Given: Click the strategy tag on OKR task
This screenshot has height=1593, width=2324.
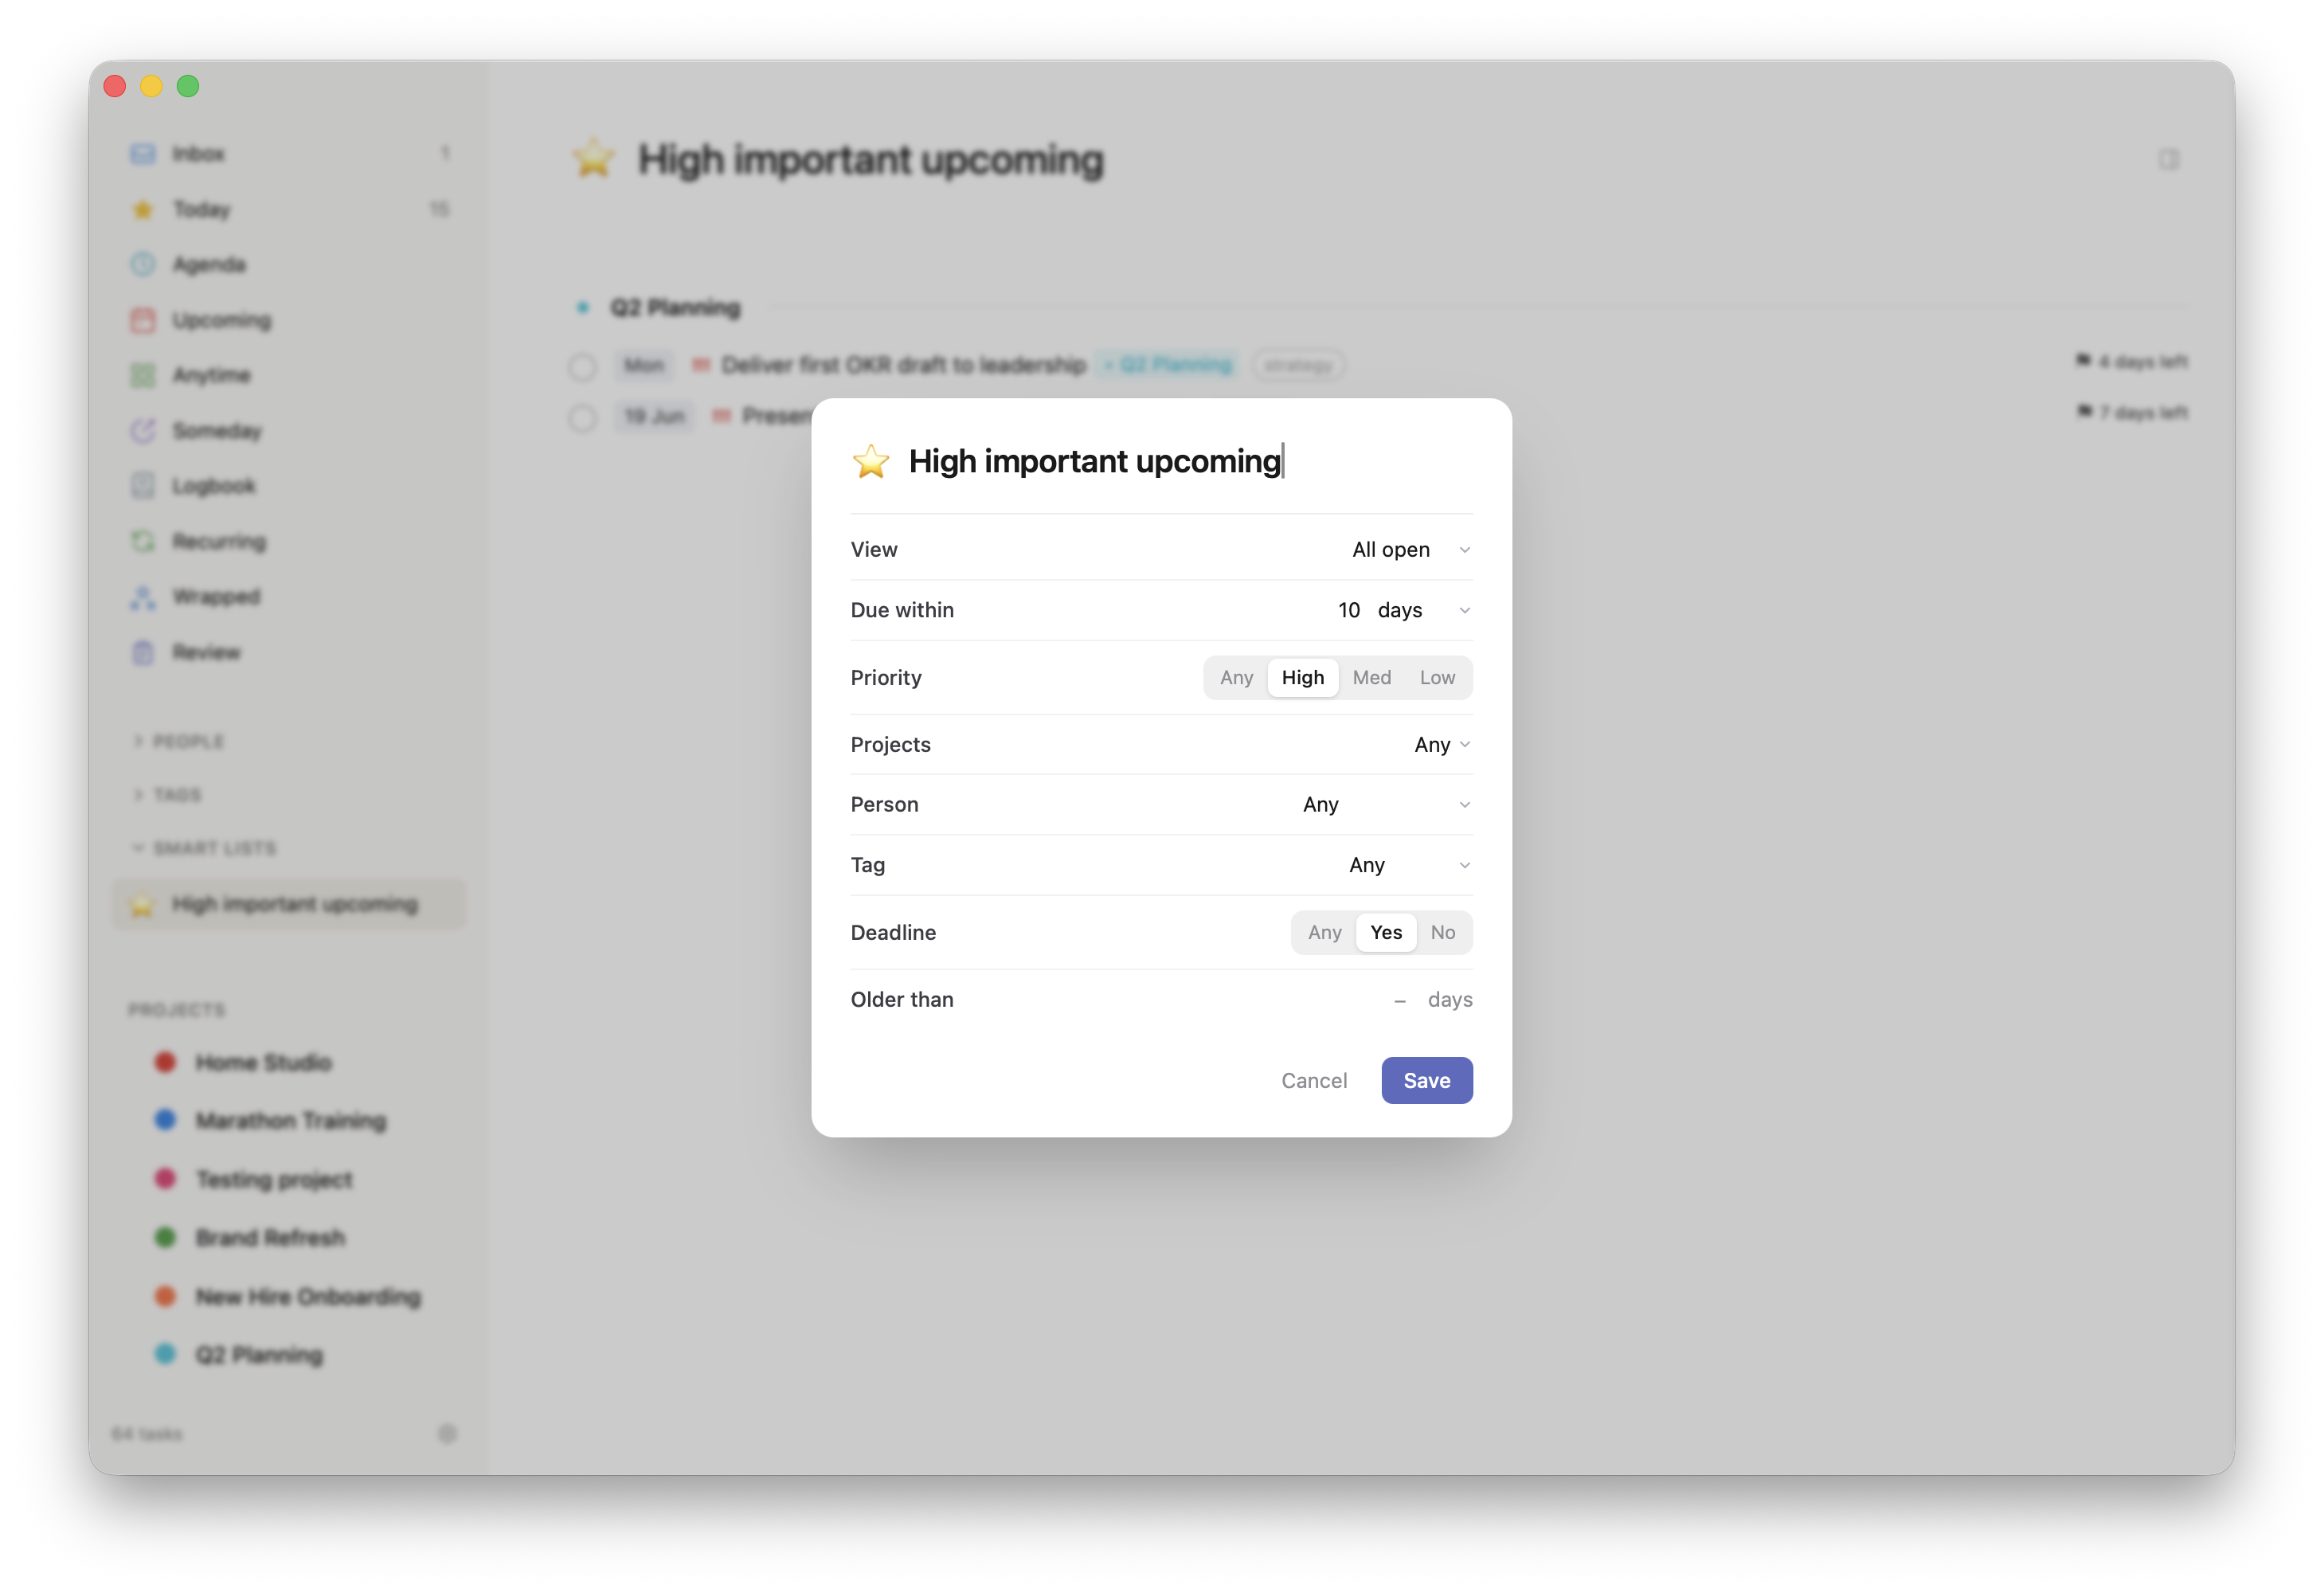Looking at the screenshot, I should (1297, 365).
